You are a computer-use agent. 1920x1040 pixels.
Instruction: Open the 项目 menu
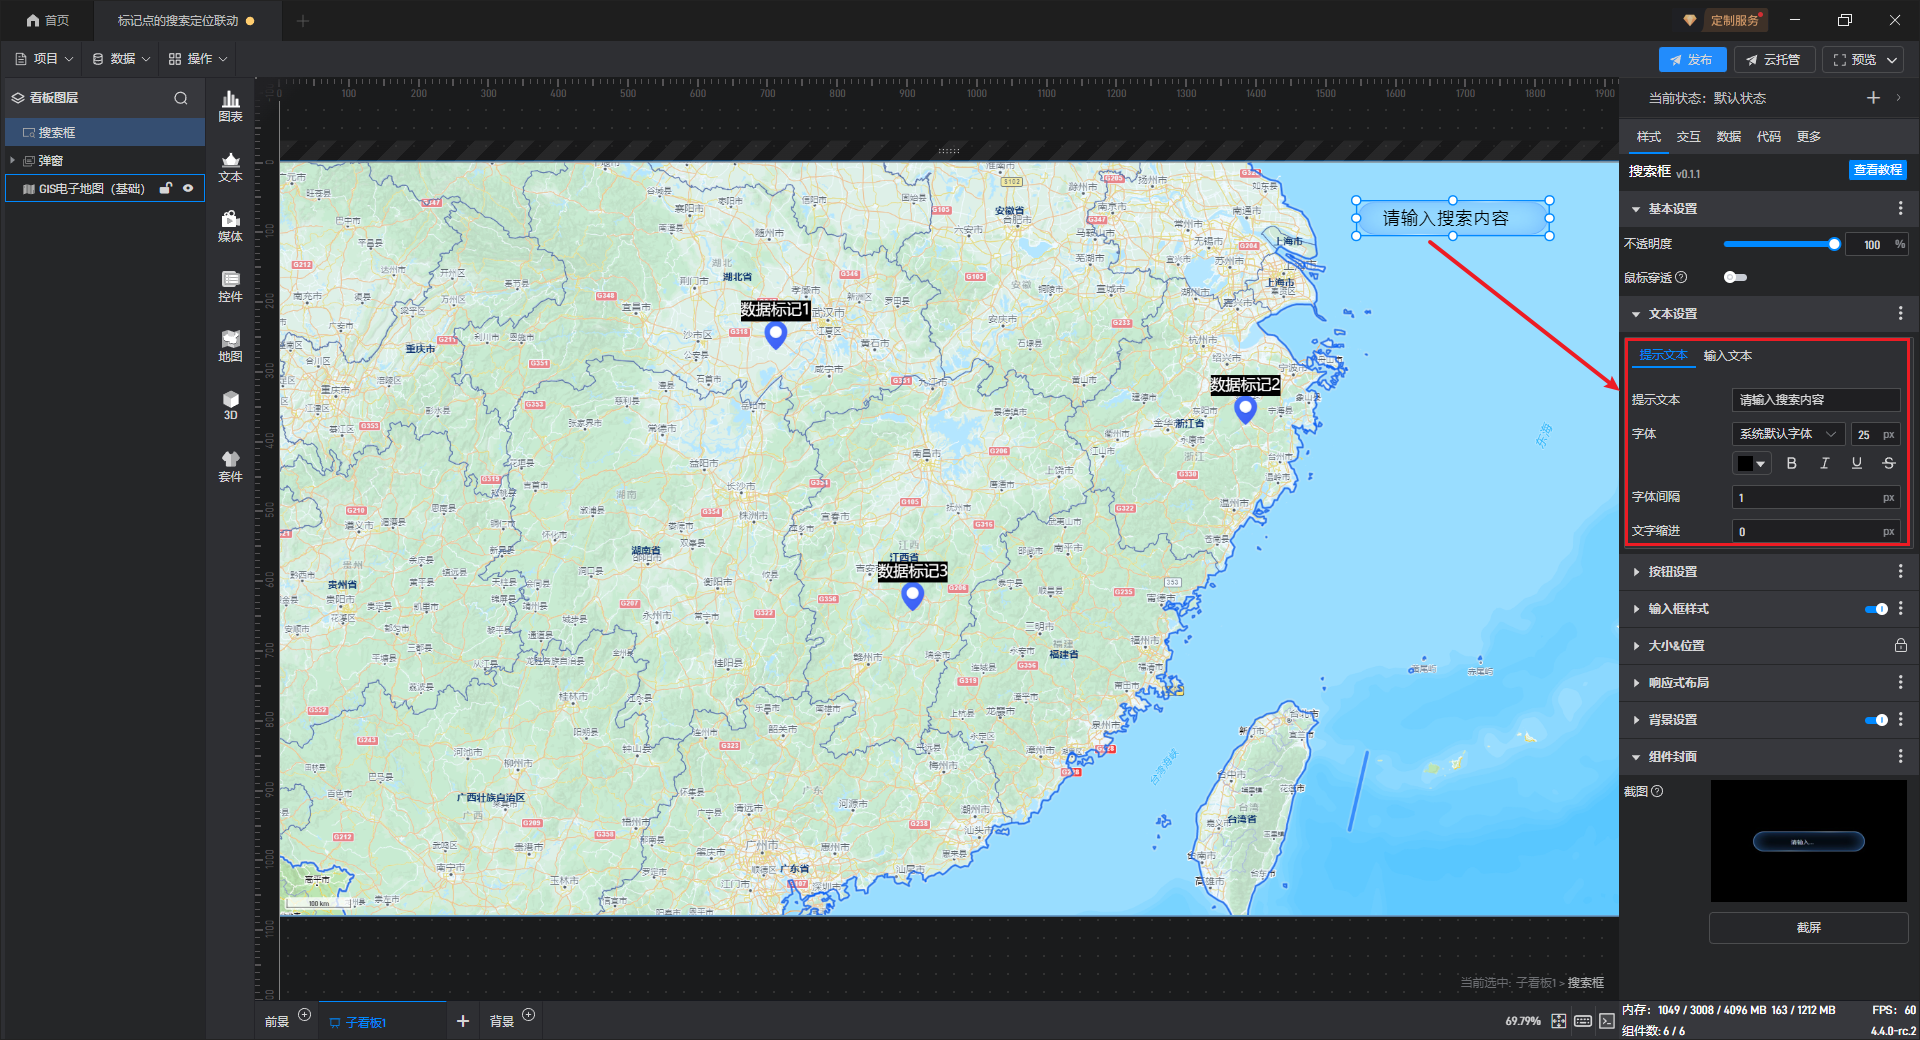point(45,59)
